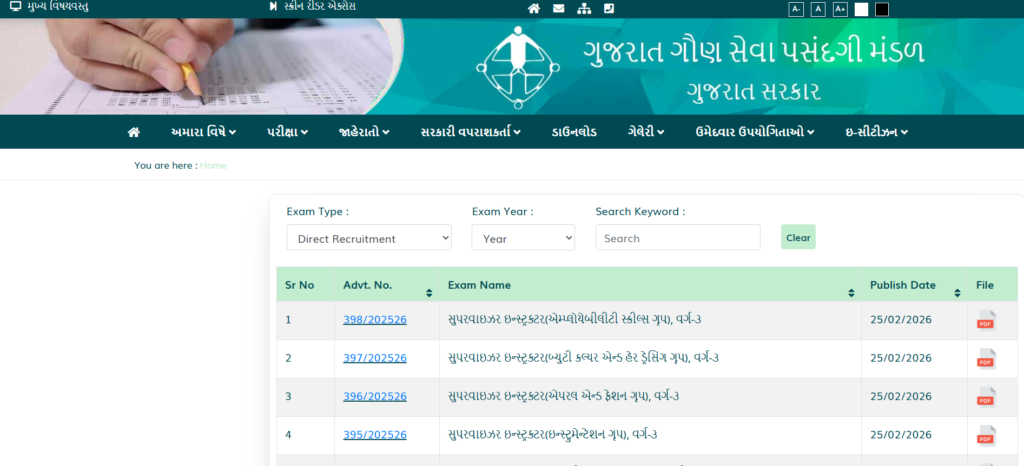Click publish date 25/02/2026 in row 3
The height and width of the screenshot is (466, 1024).
pos(901,397)
